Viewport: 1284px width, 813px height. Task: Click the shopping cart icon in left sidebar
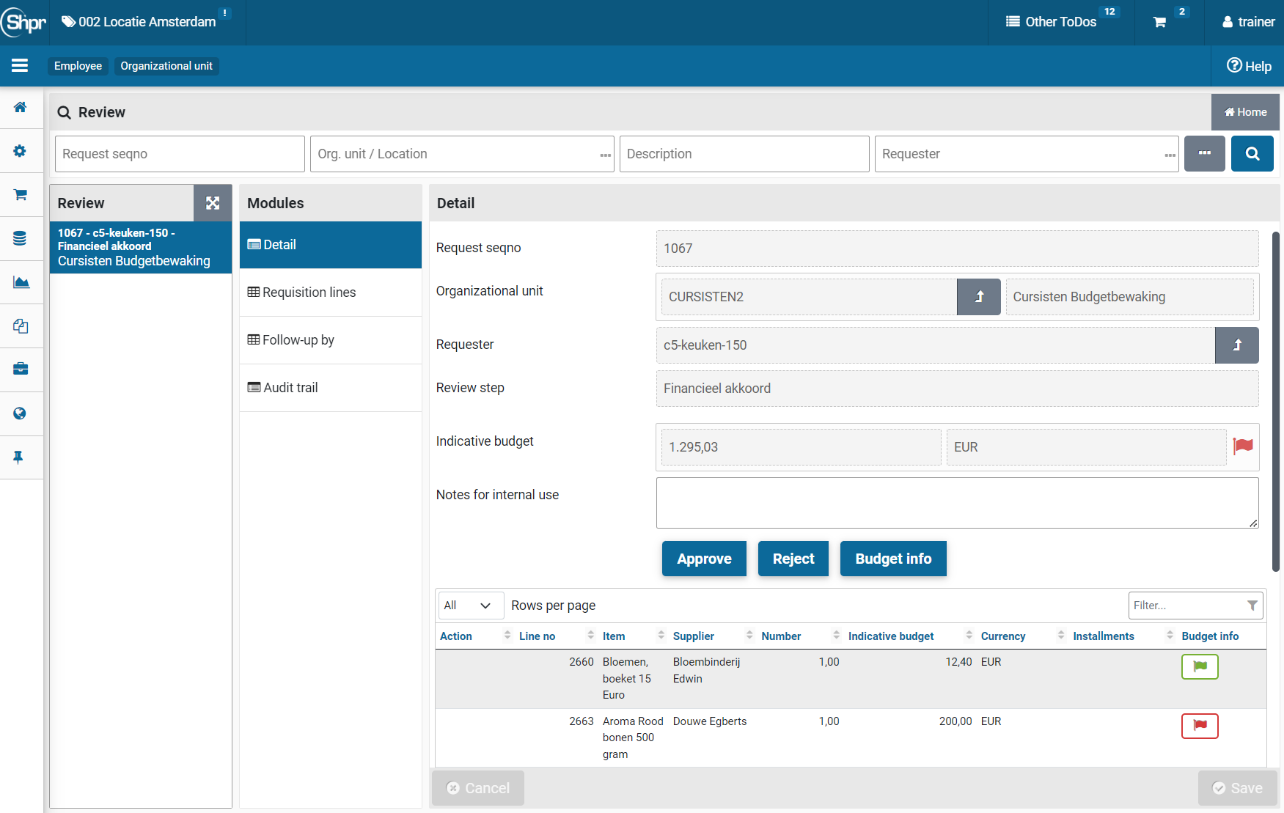pyautogui.click(x=20, y=195)
